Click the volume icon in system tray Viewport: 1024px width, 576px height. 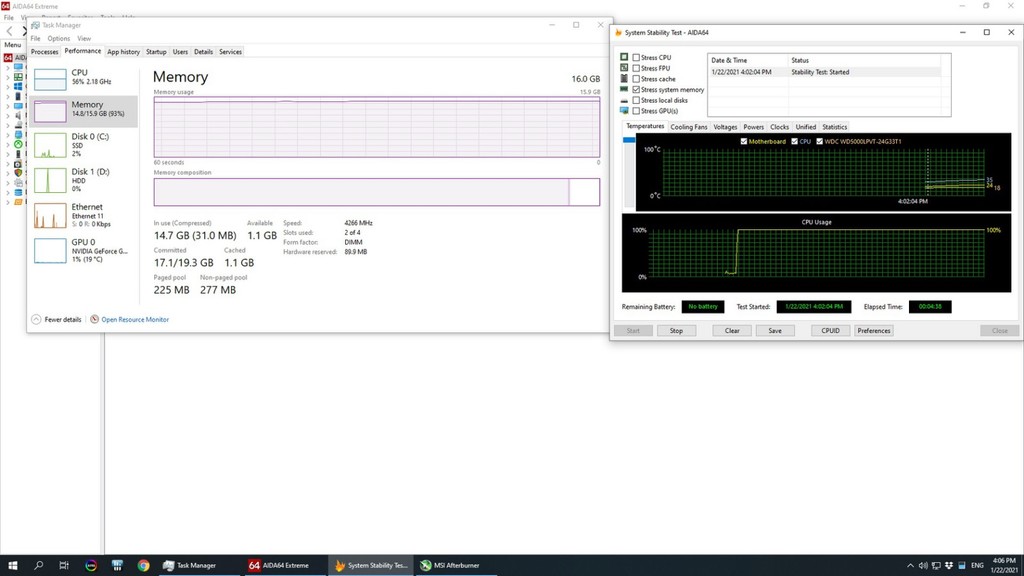pos(923,566)
